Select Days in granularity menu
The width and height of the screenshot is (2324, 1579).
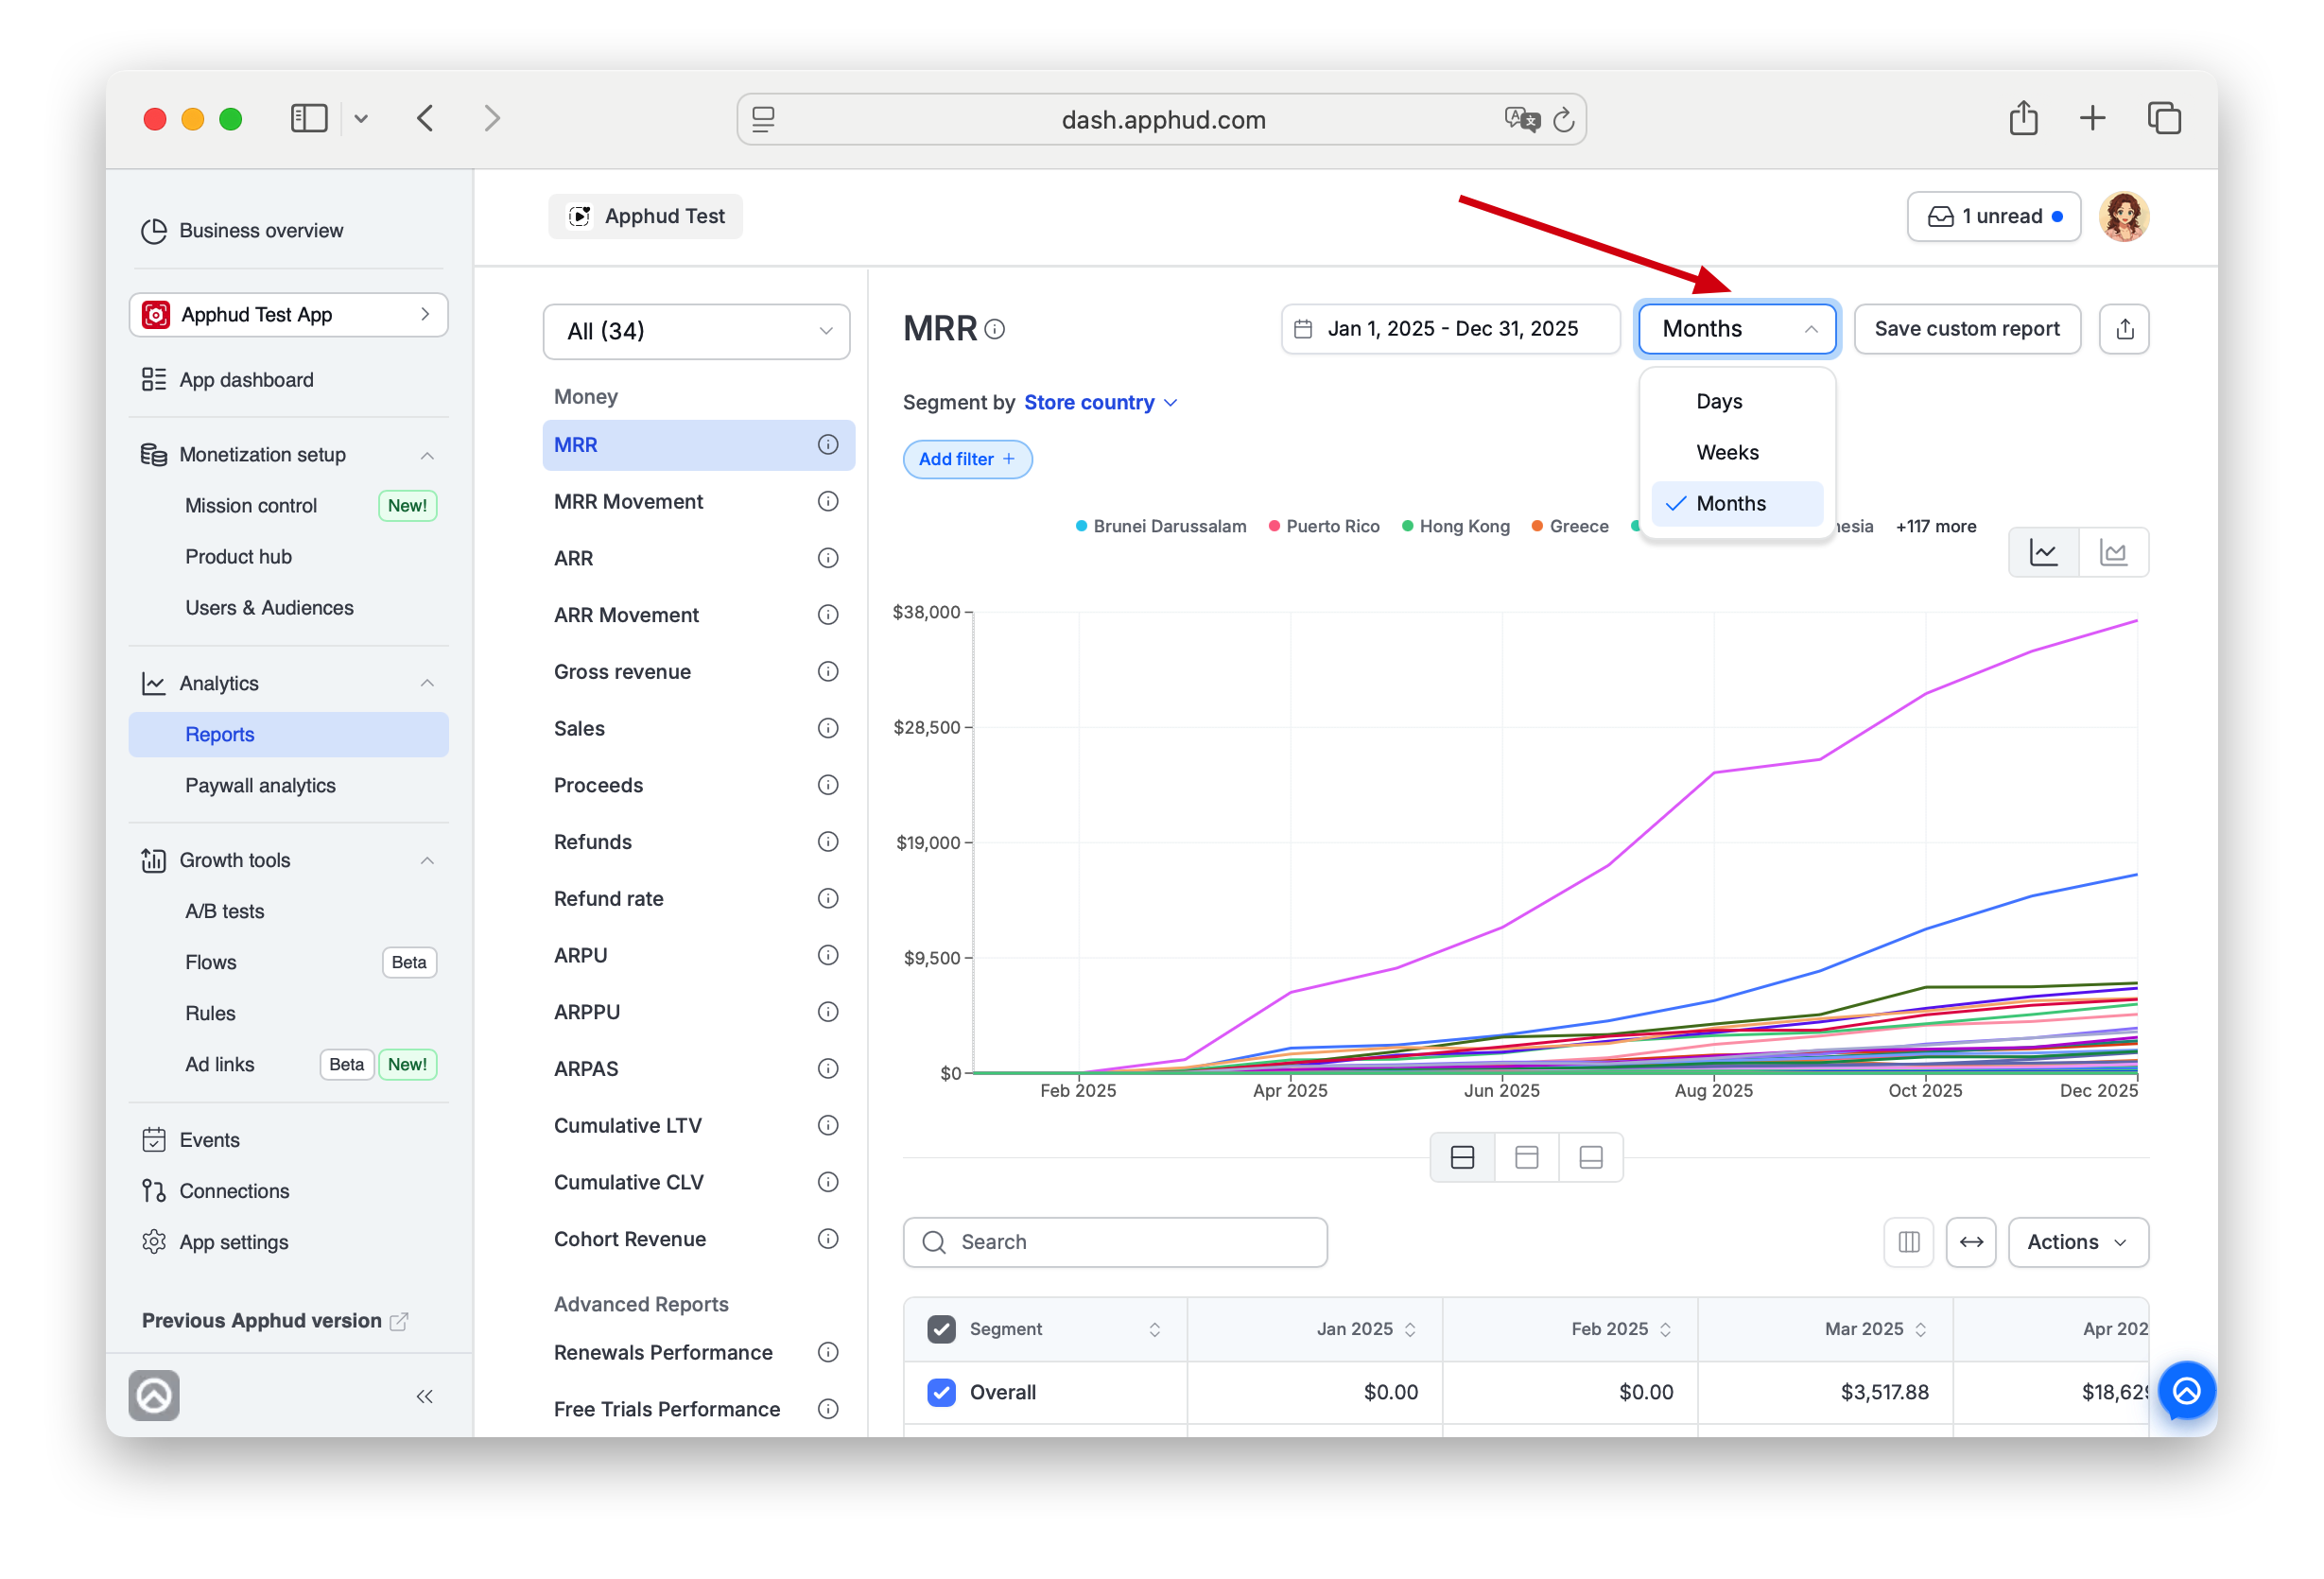(x=1737, y=402)
